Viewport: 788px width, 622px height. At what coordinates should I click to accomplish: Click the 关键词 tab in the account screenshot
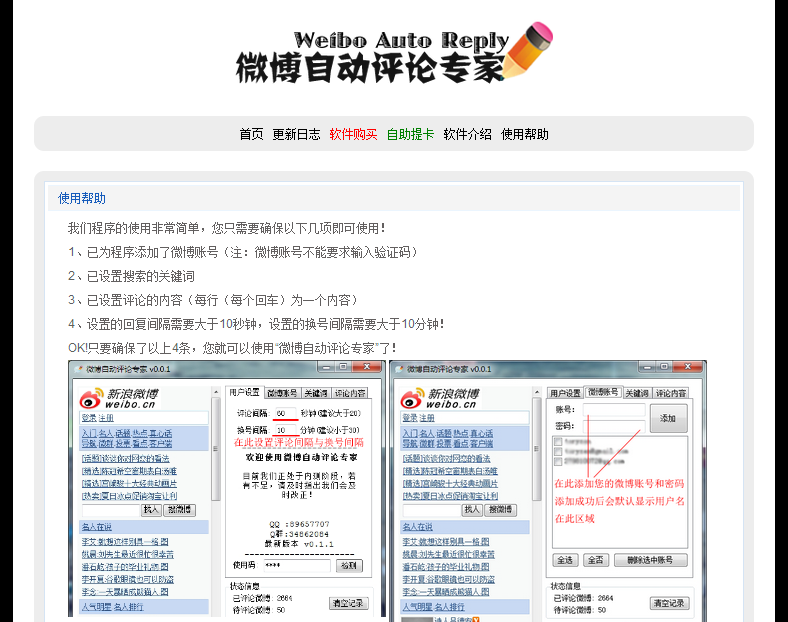point(637,393)
